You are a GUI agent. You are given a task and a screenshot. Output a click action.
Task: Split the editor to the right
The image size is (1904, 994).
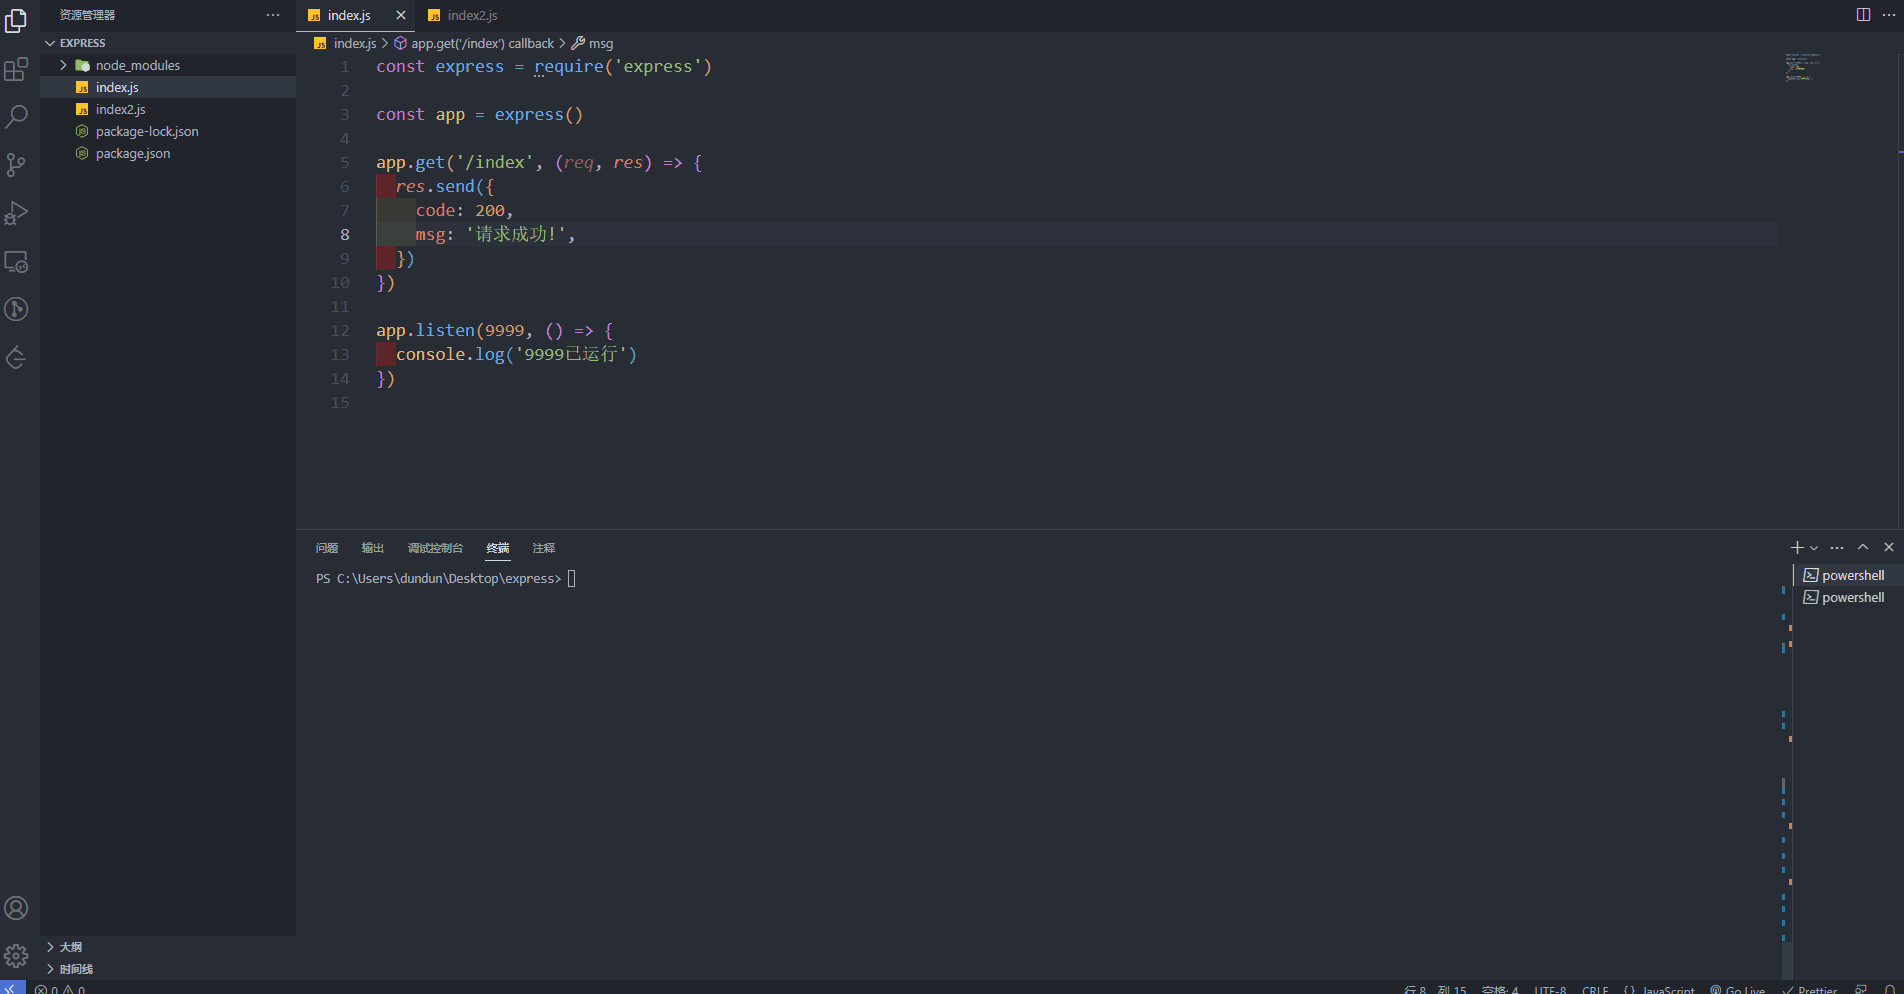[x=1863, y=15]
